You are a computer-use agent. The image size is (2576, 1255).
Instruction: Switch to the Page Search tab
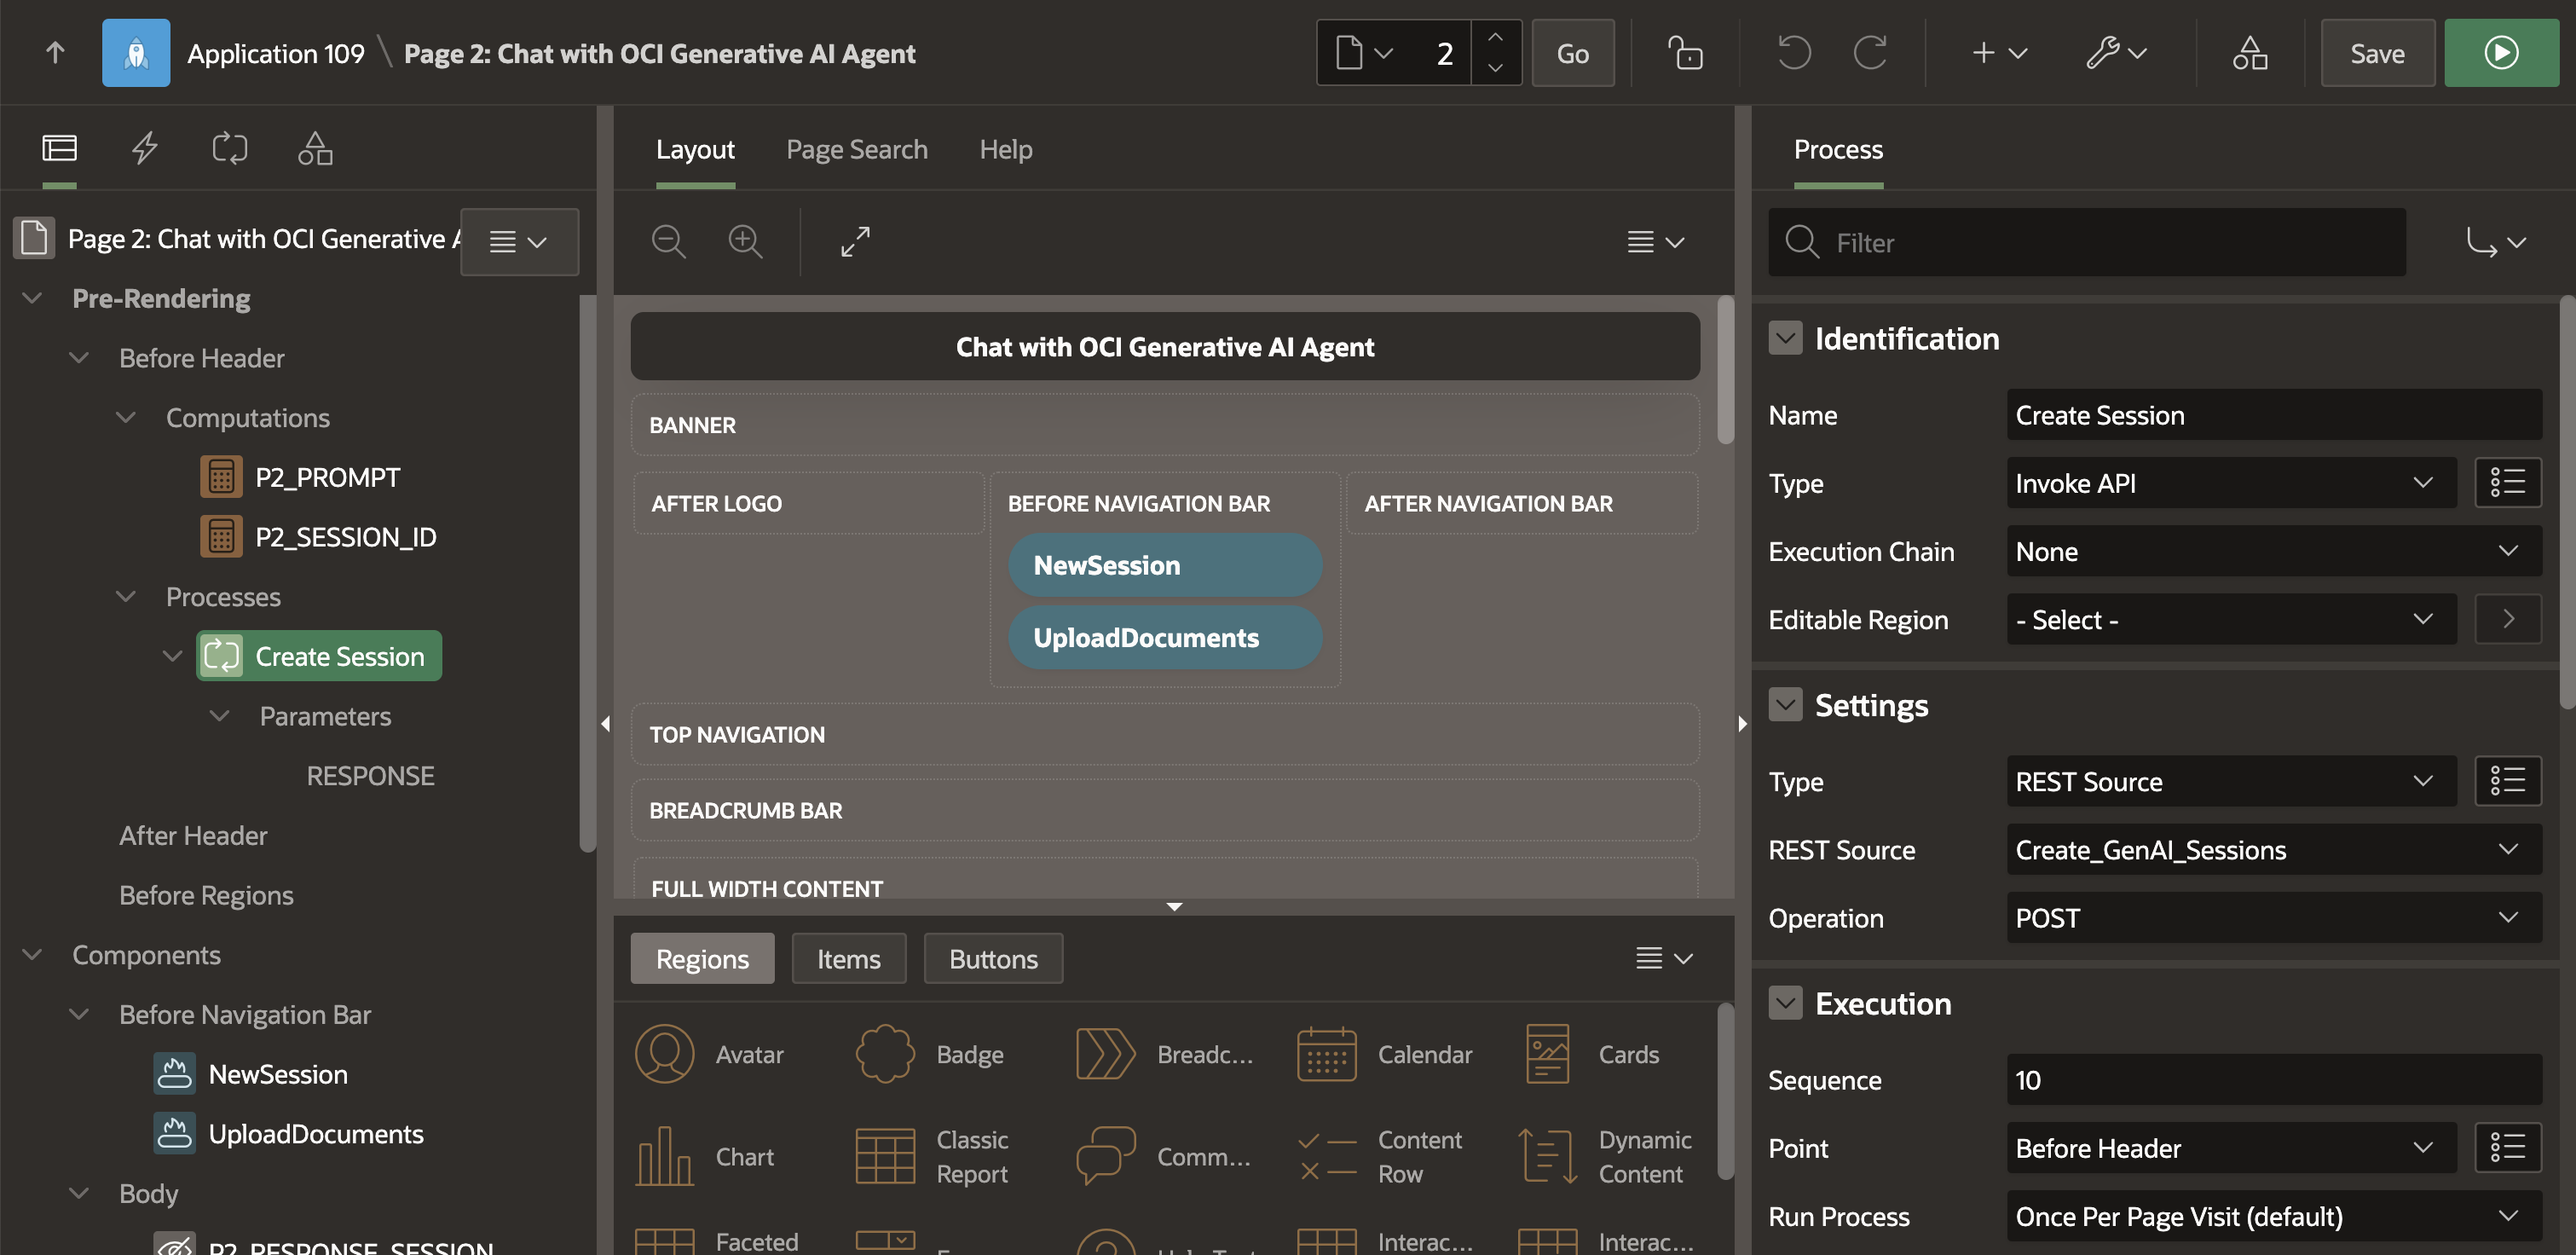click(x=856, y=149)
